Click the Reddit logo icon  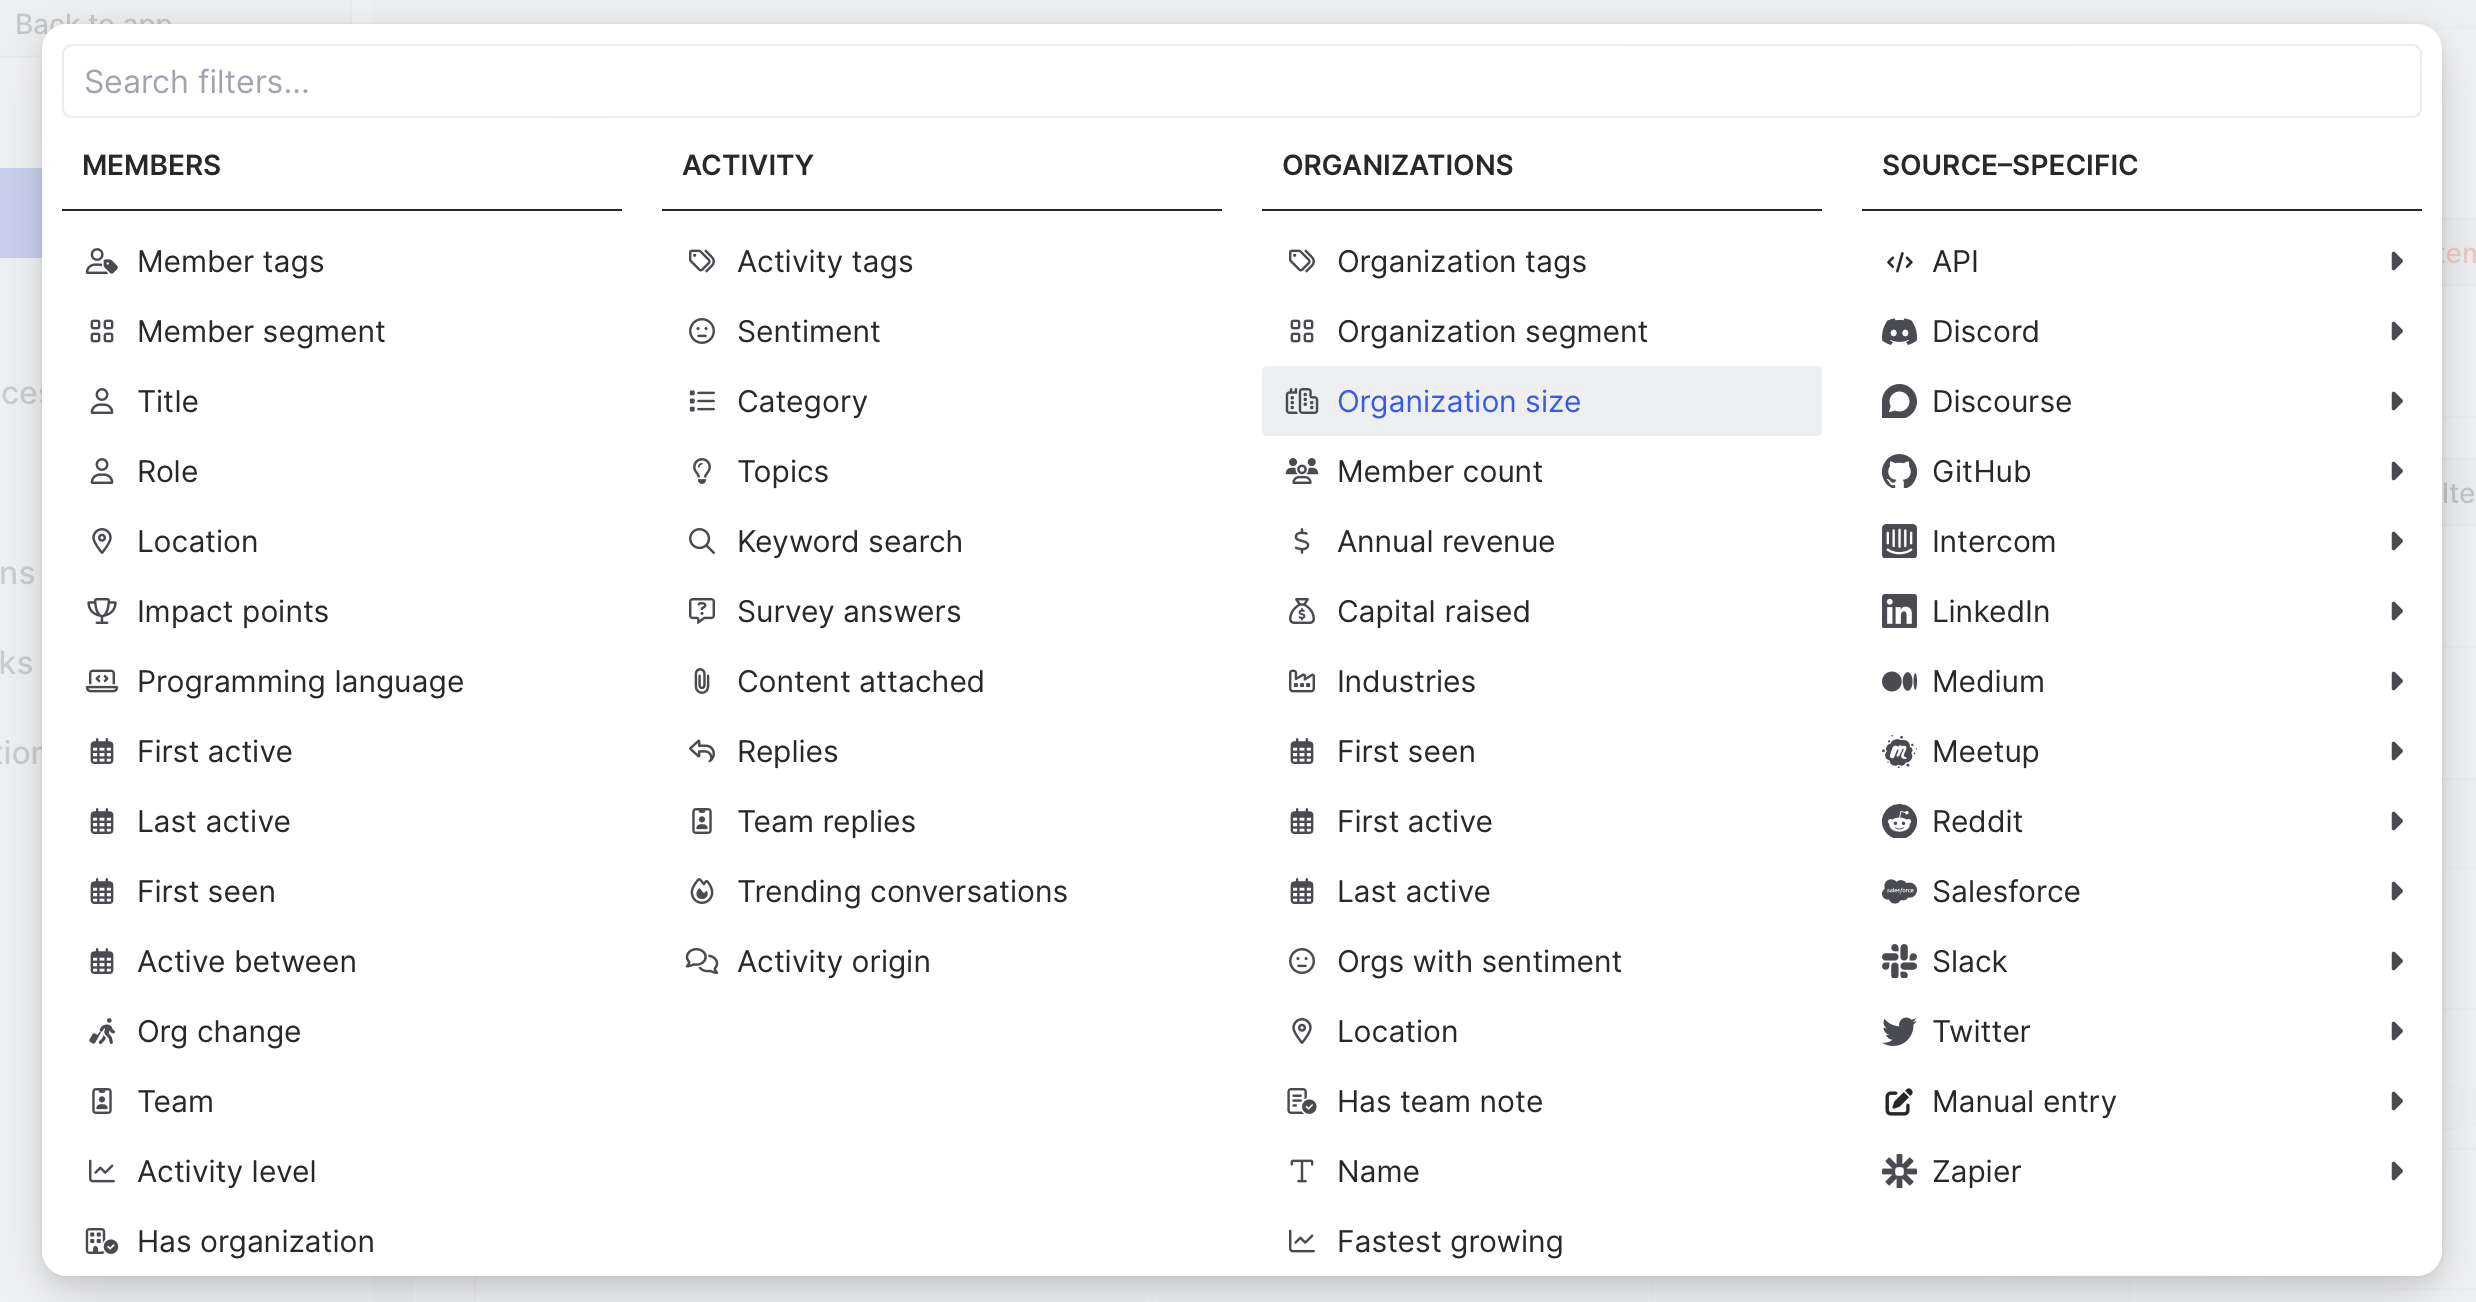click(x=1898, y=821)
